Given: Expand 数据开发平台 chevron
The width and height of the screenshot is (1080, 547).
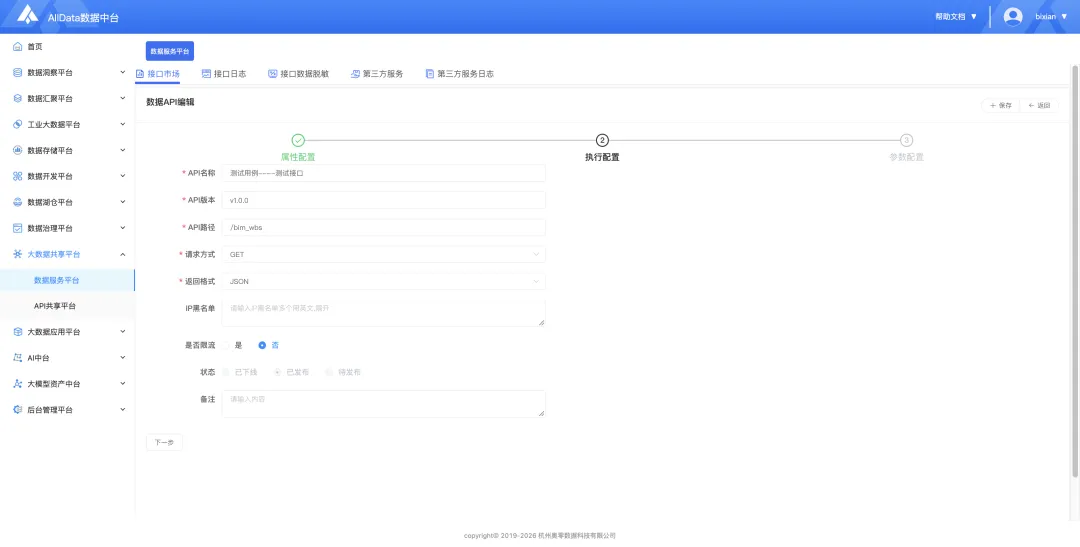Looking at the screenshot, I should click(x=123, y=176).
